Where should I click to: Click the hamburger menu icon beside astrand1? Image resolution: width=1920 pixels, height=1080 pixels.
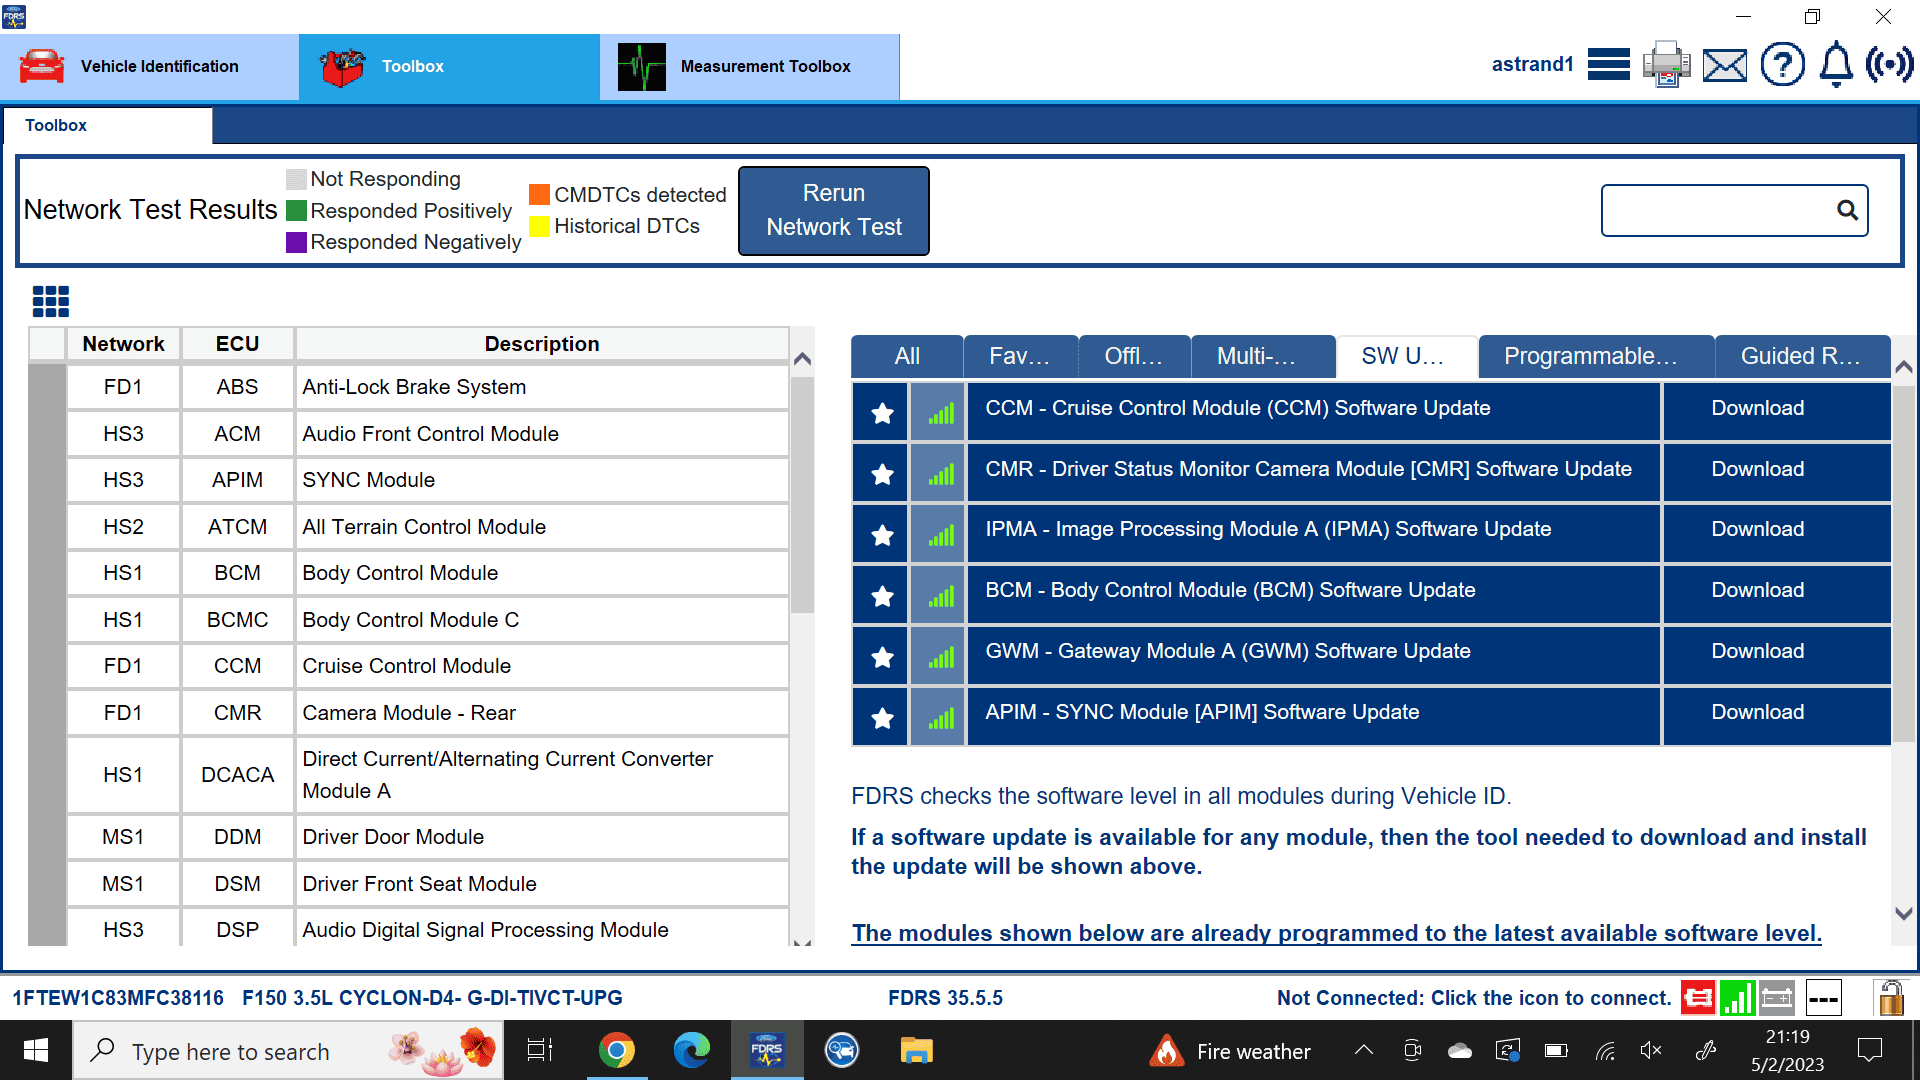pos(1608,65)
